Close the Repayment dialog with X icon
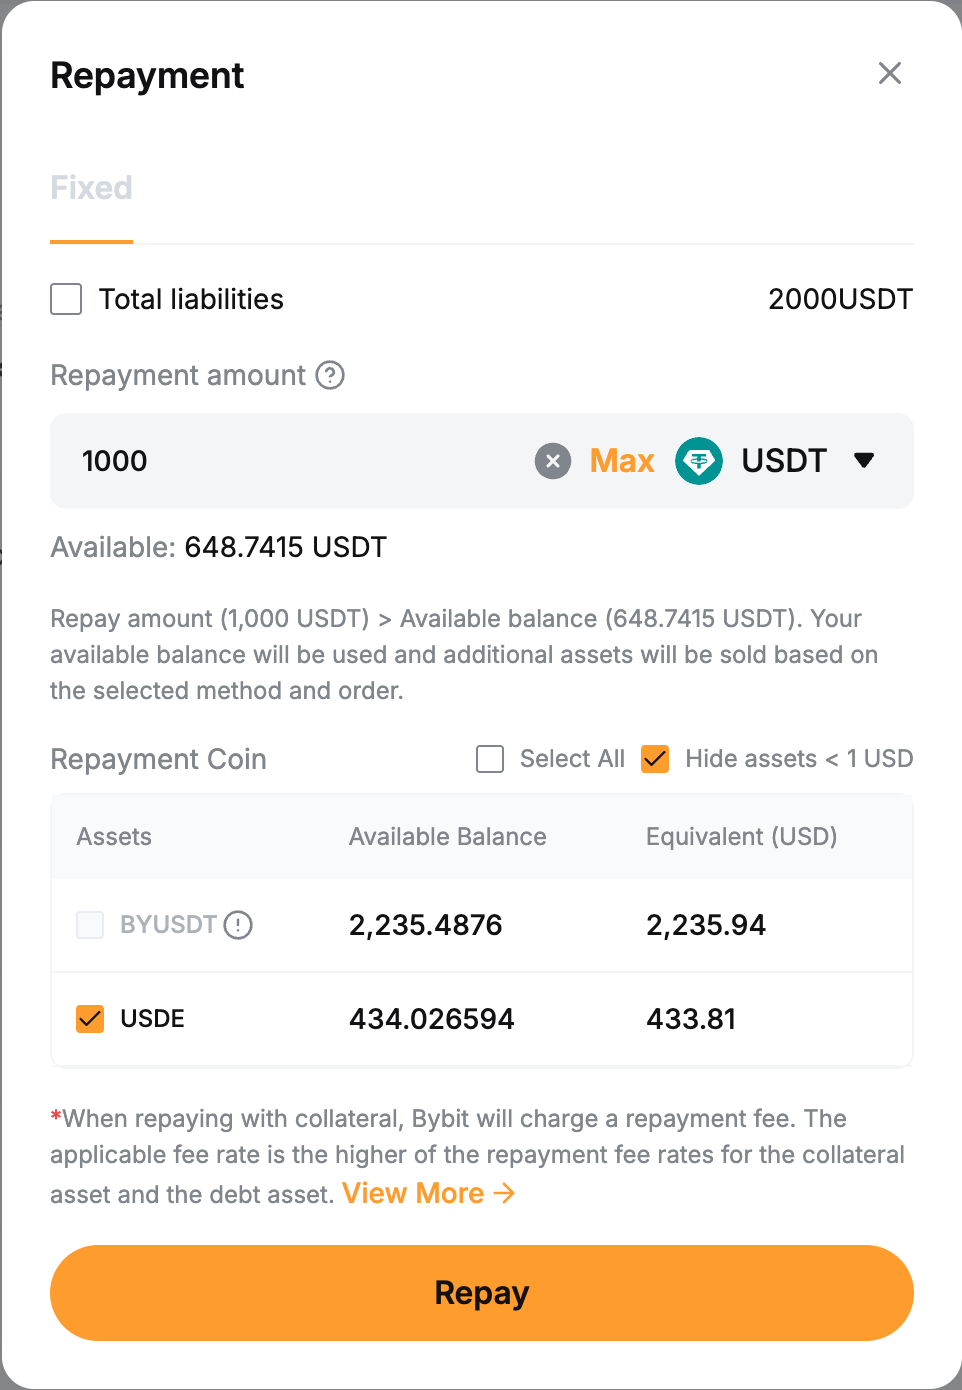962x1390 pixels. pos(889,73)
